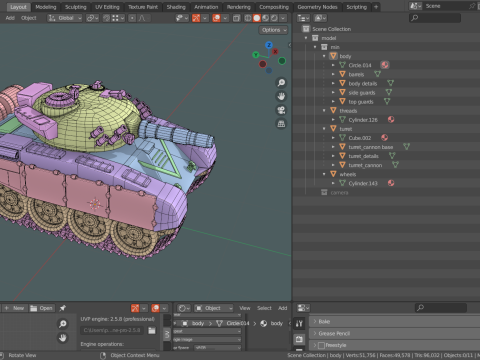Expand the Grease Pencil panel
The image size is (480, 360).
click(394, 333)
